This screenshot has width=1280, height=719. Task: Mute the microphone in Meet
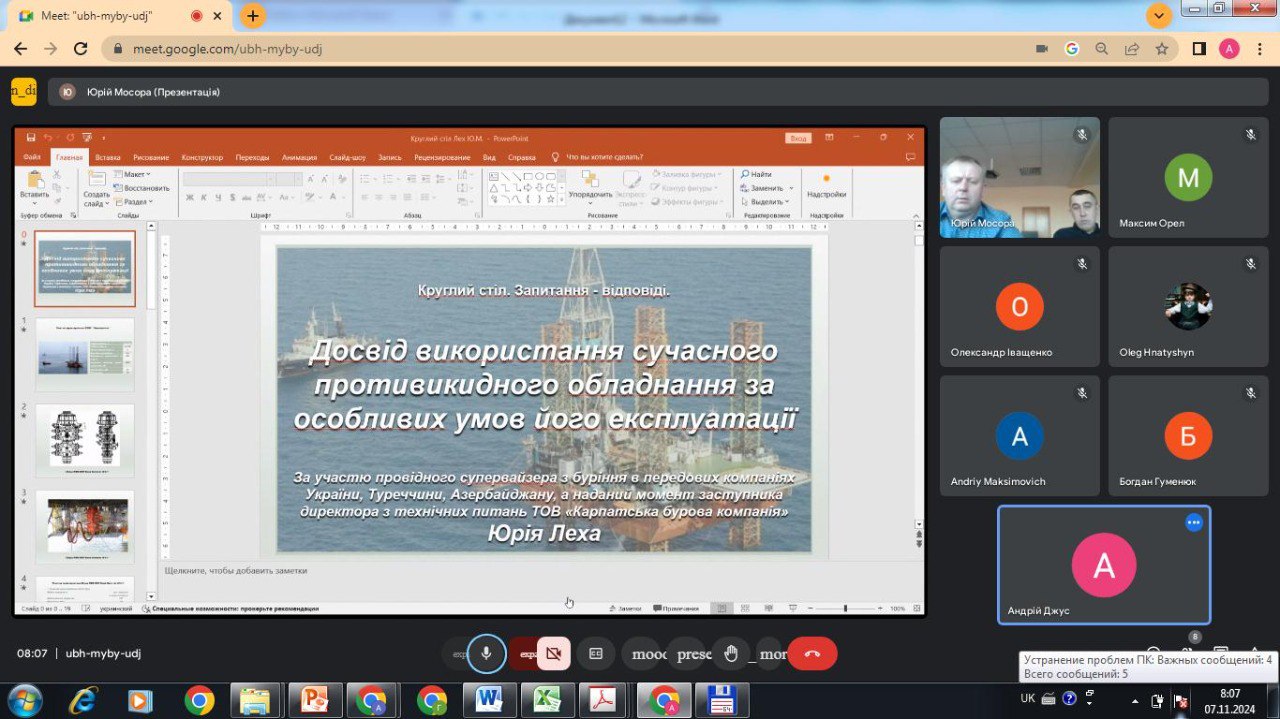(486, 653)
